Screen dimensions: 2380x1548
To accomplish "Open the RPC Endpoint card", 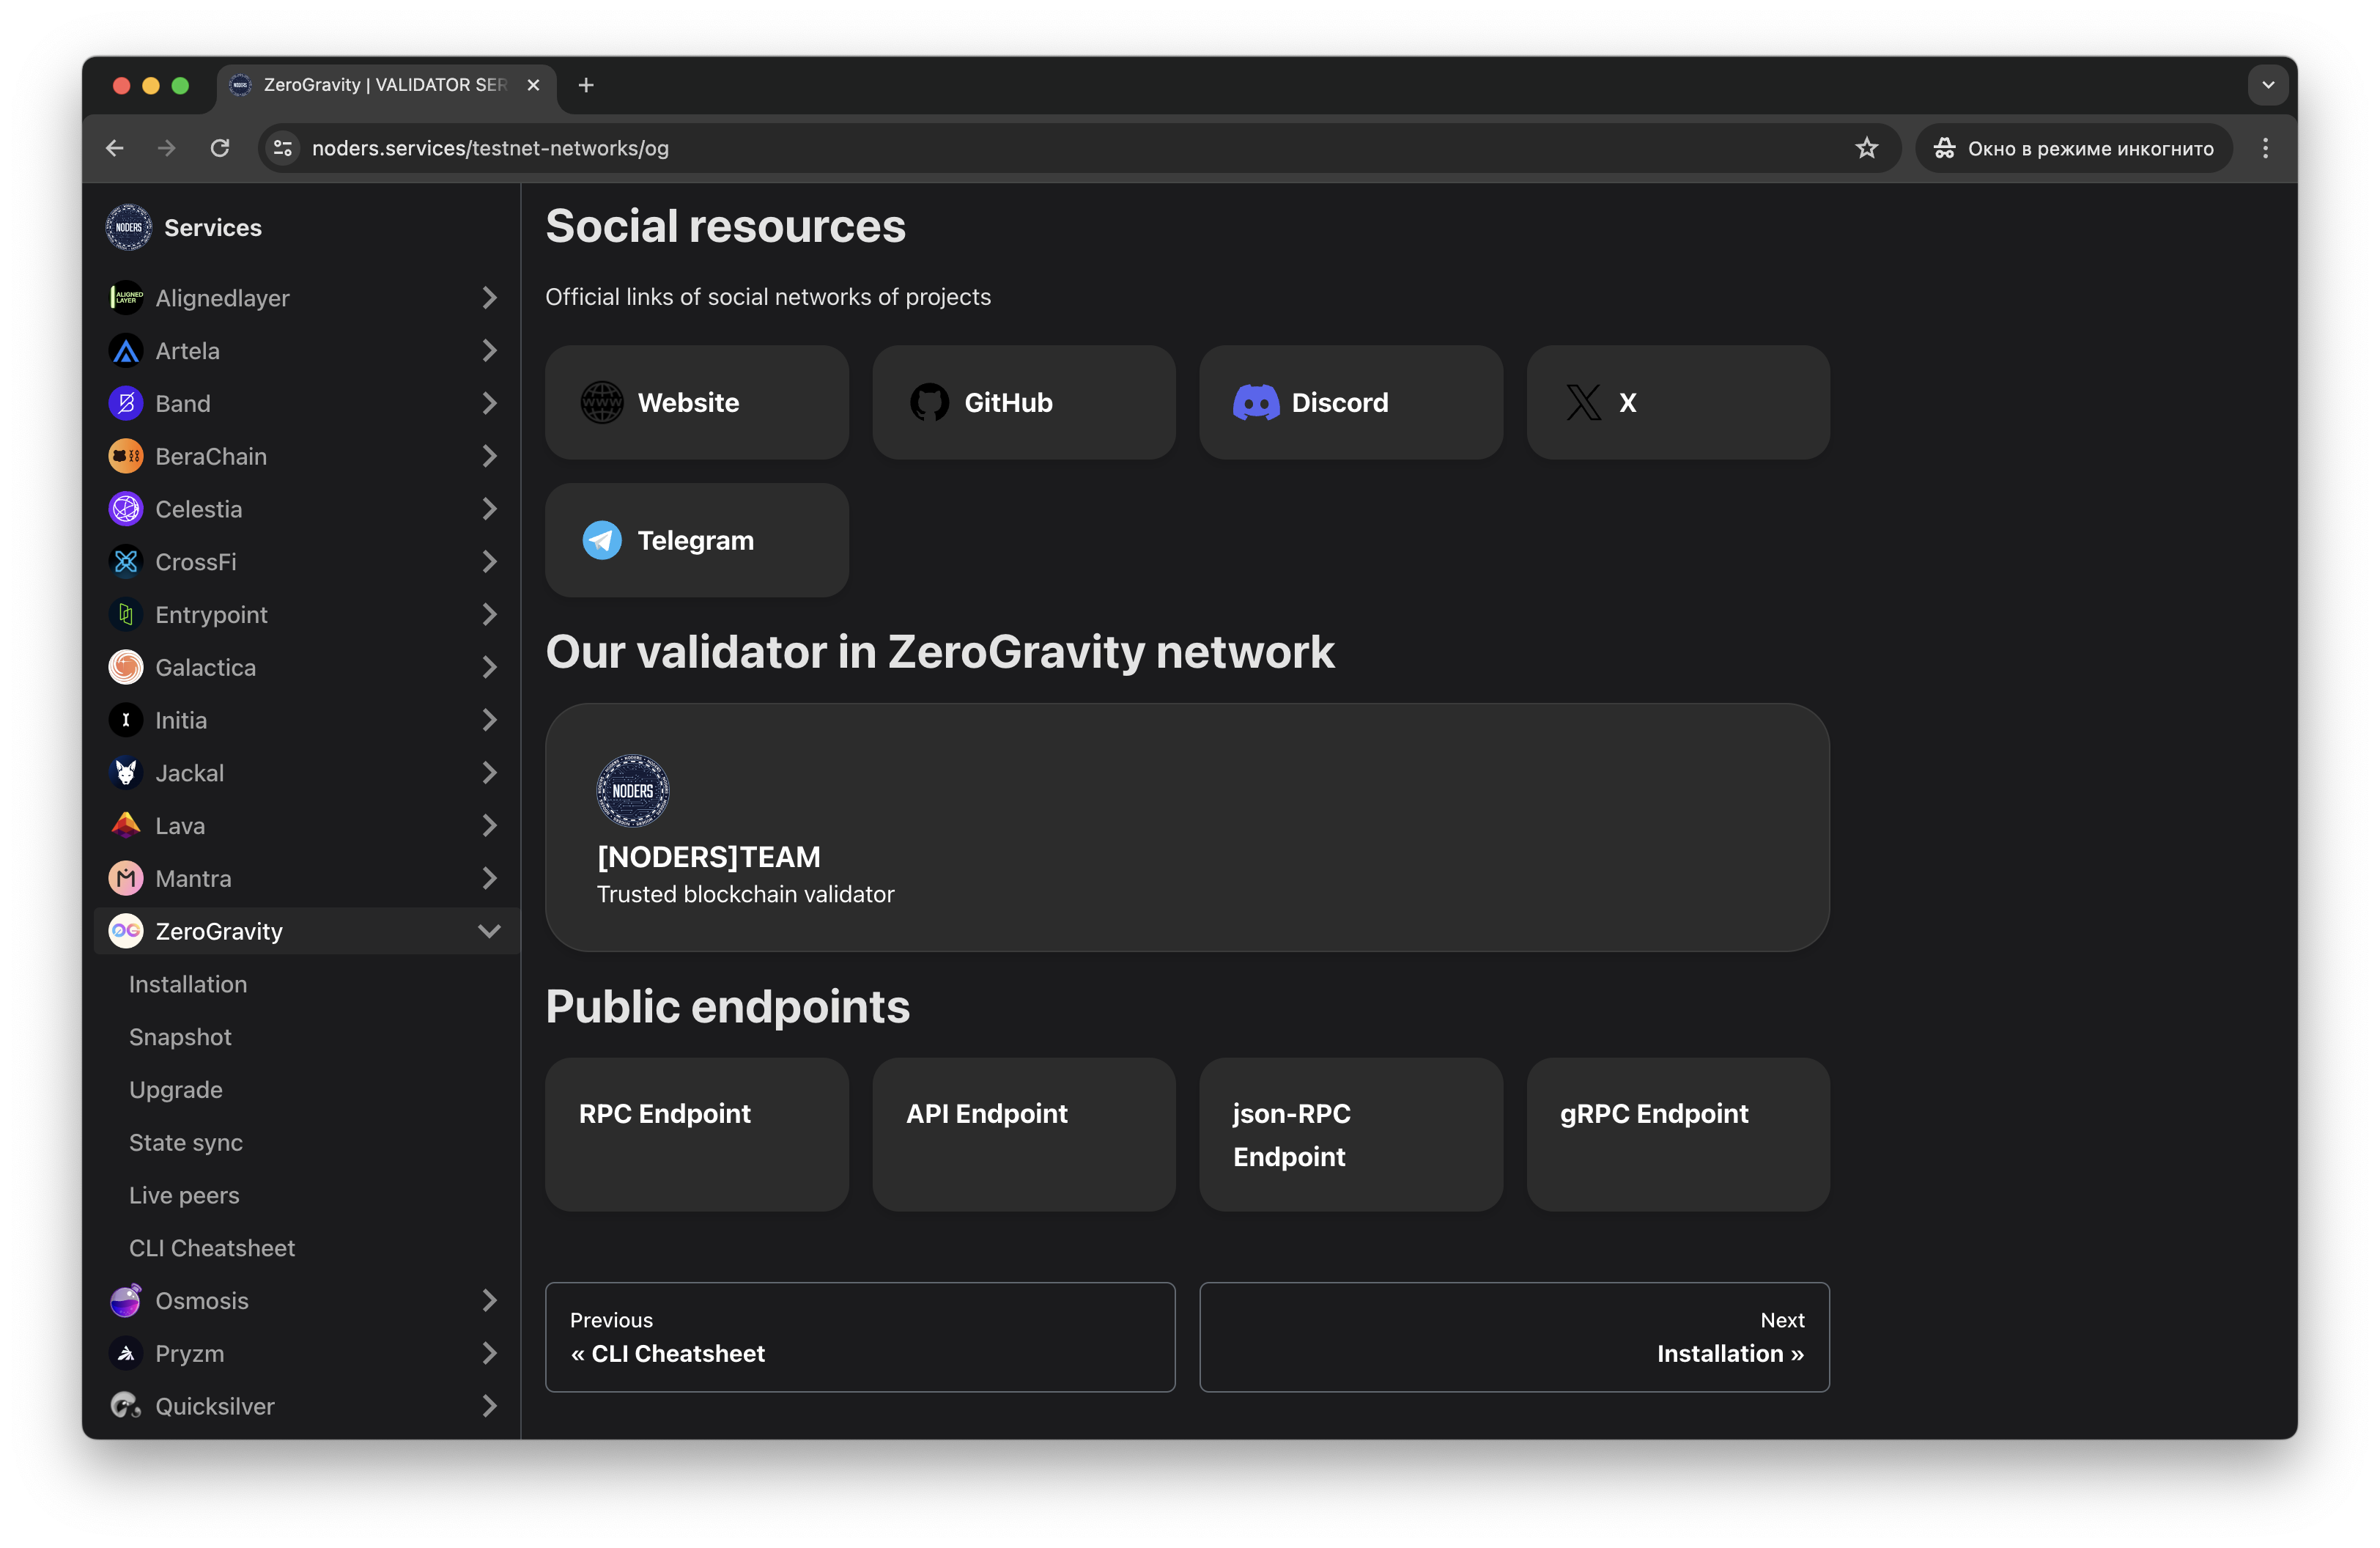I will (x=697, y=1135).
